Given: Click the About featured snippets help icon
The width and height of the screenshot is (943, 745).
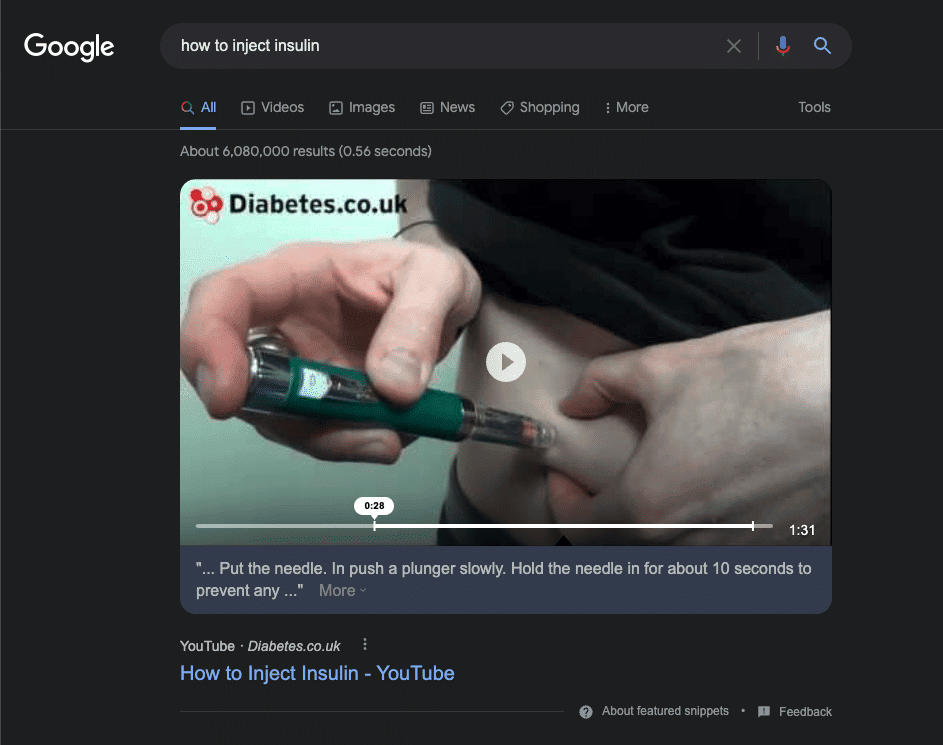Looking at the screenshot, I should pos(586,712).
